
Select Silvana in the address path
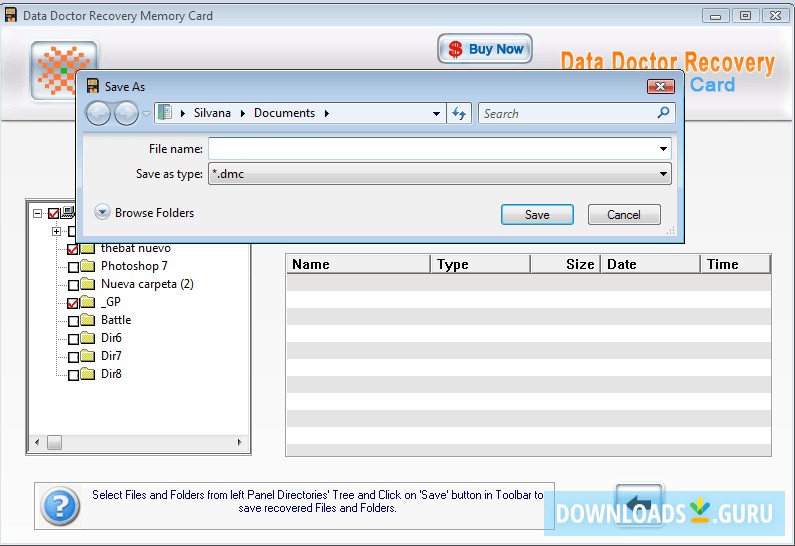click(212, 113)
